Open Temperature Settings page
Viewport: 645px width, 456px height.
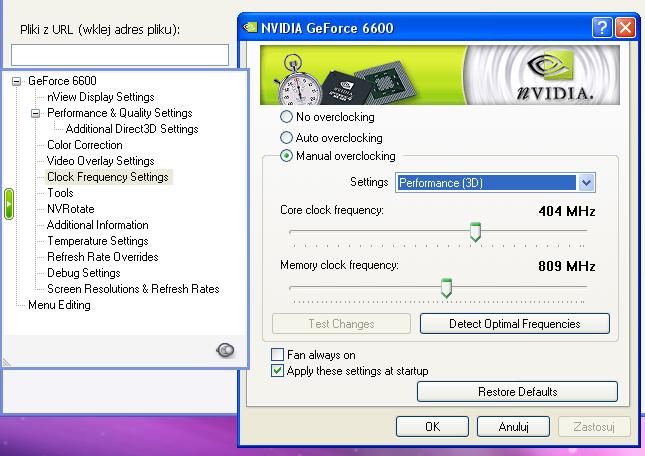click(97, 241)
